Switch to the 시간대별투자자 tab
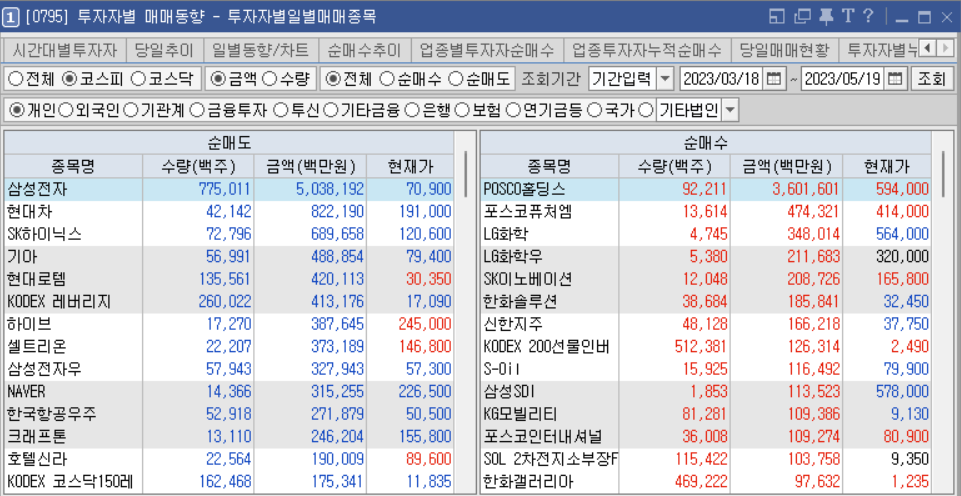This screenshot has height=496, width=961. click(x=64, y=49)
